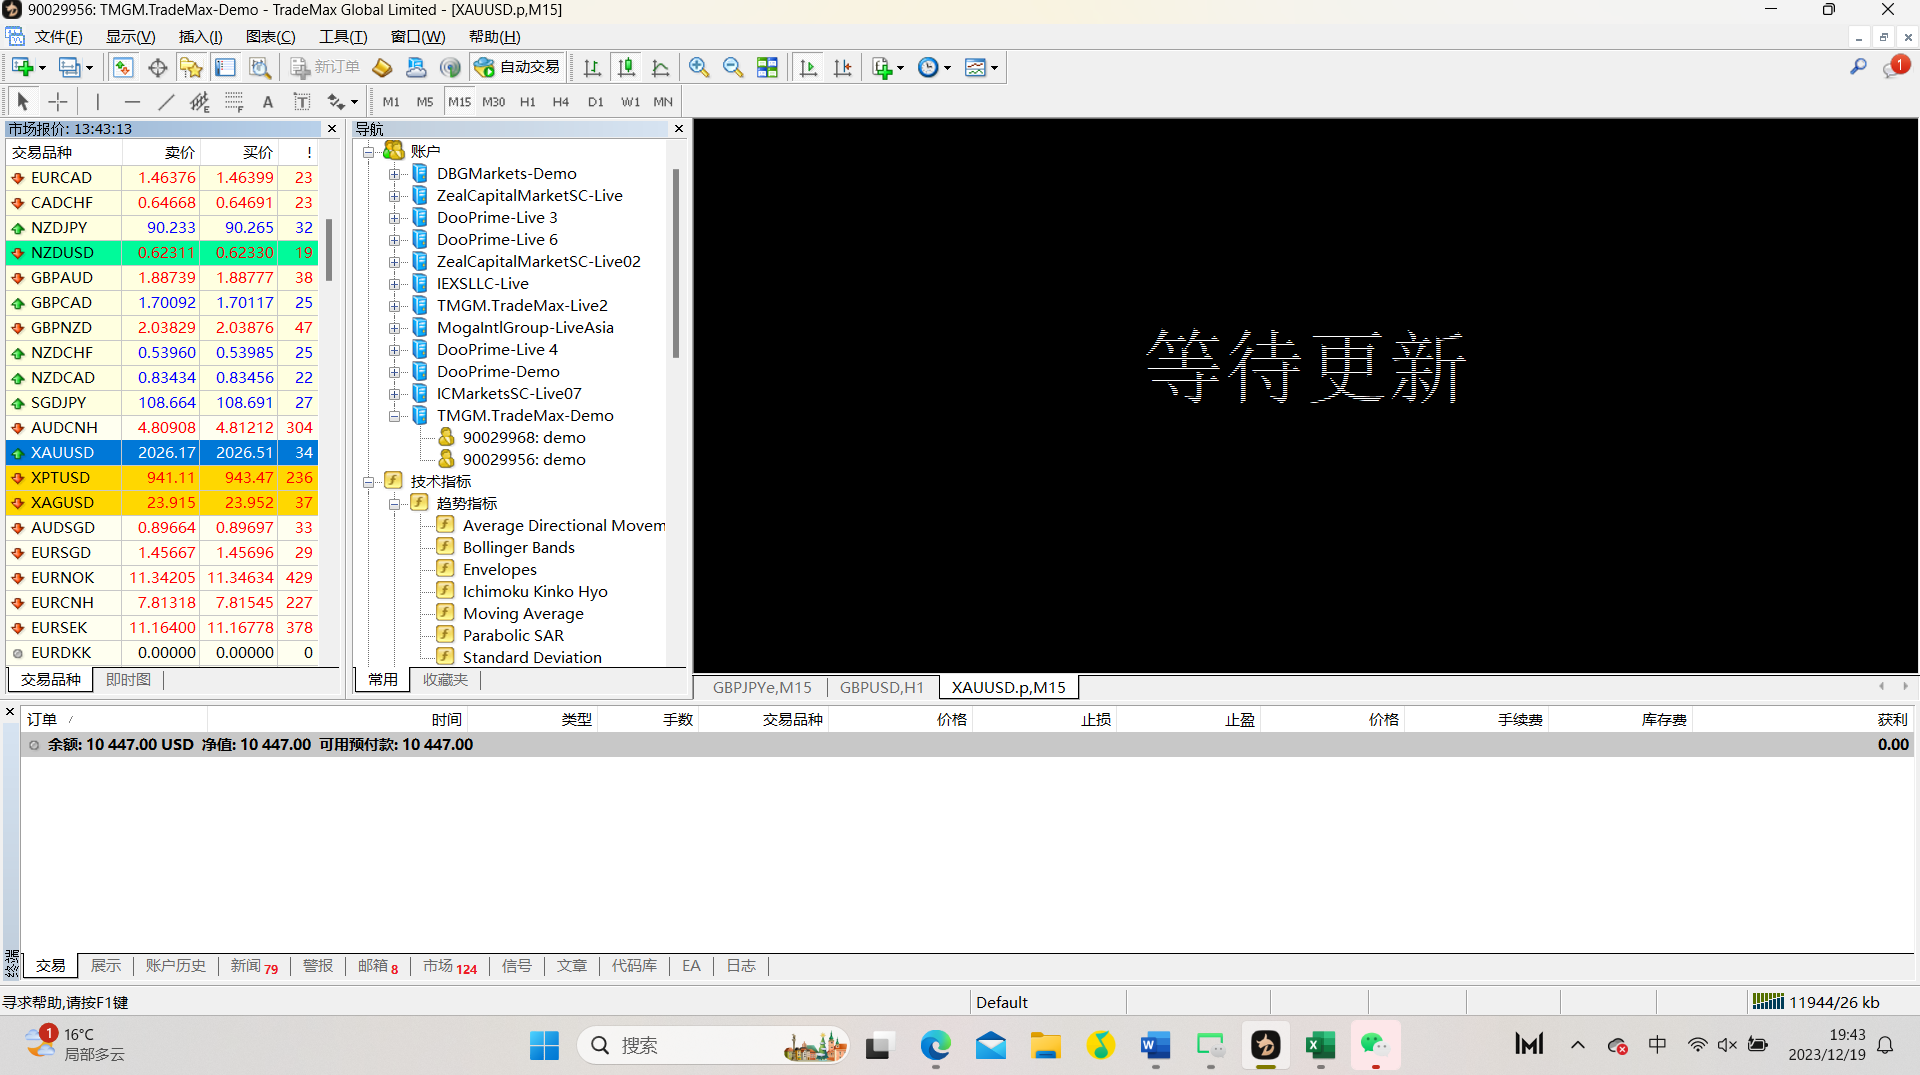The image size is (1920, 1075).
Task: Open the new order (新订单) toolbar icon
Action: click(x=325, y=67)
